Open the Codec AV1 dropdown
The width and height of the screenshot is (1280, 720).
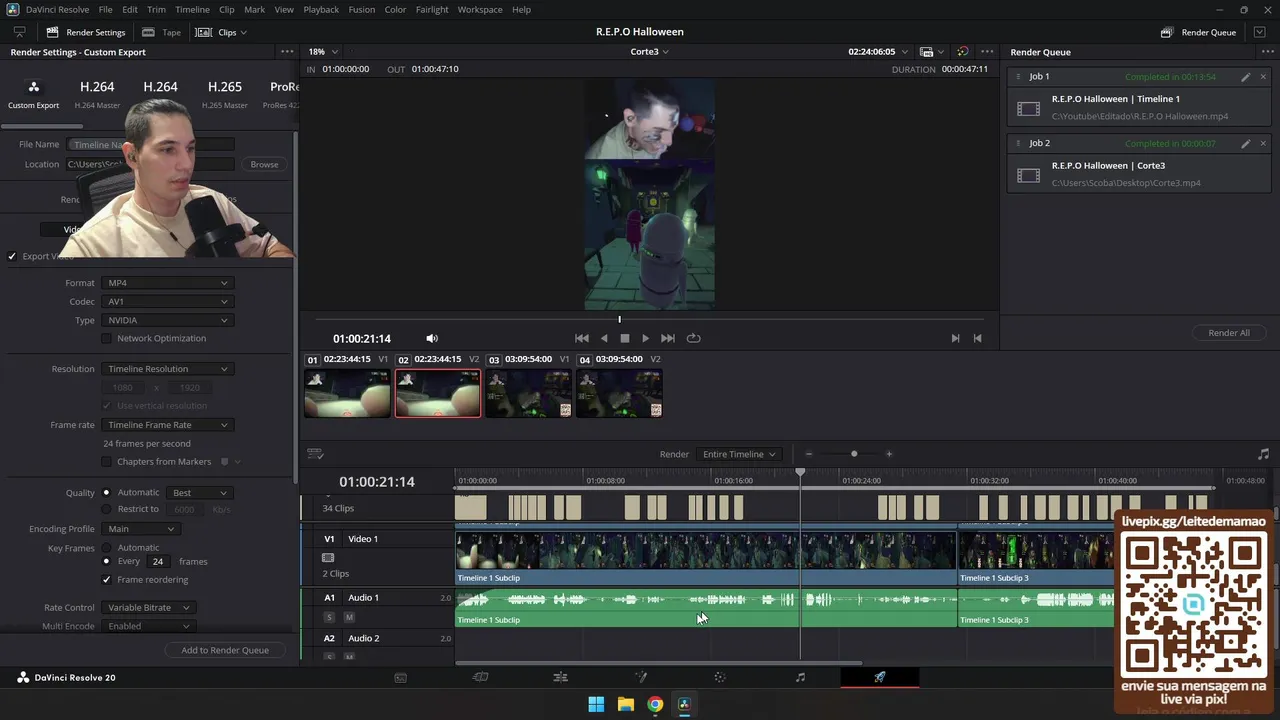click(167, 302)
